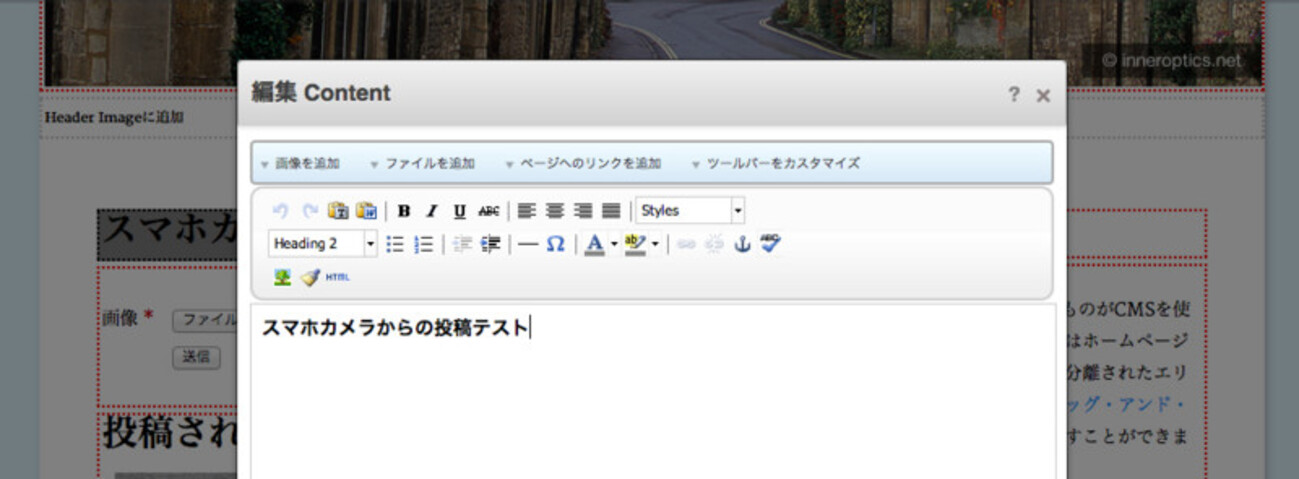Click the Spellcheck ABC checkmark icon
This screenshot has width=1299, height=479.
pyautogui.click(x=770, y=244)
